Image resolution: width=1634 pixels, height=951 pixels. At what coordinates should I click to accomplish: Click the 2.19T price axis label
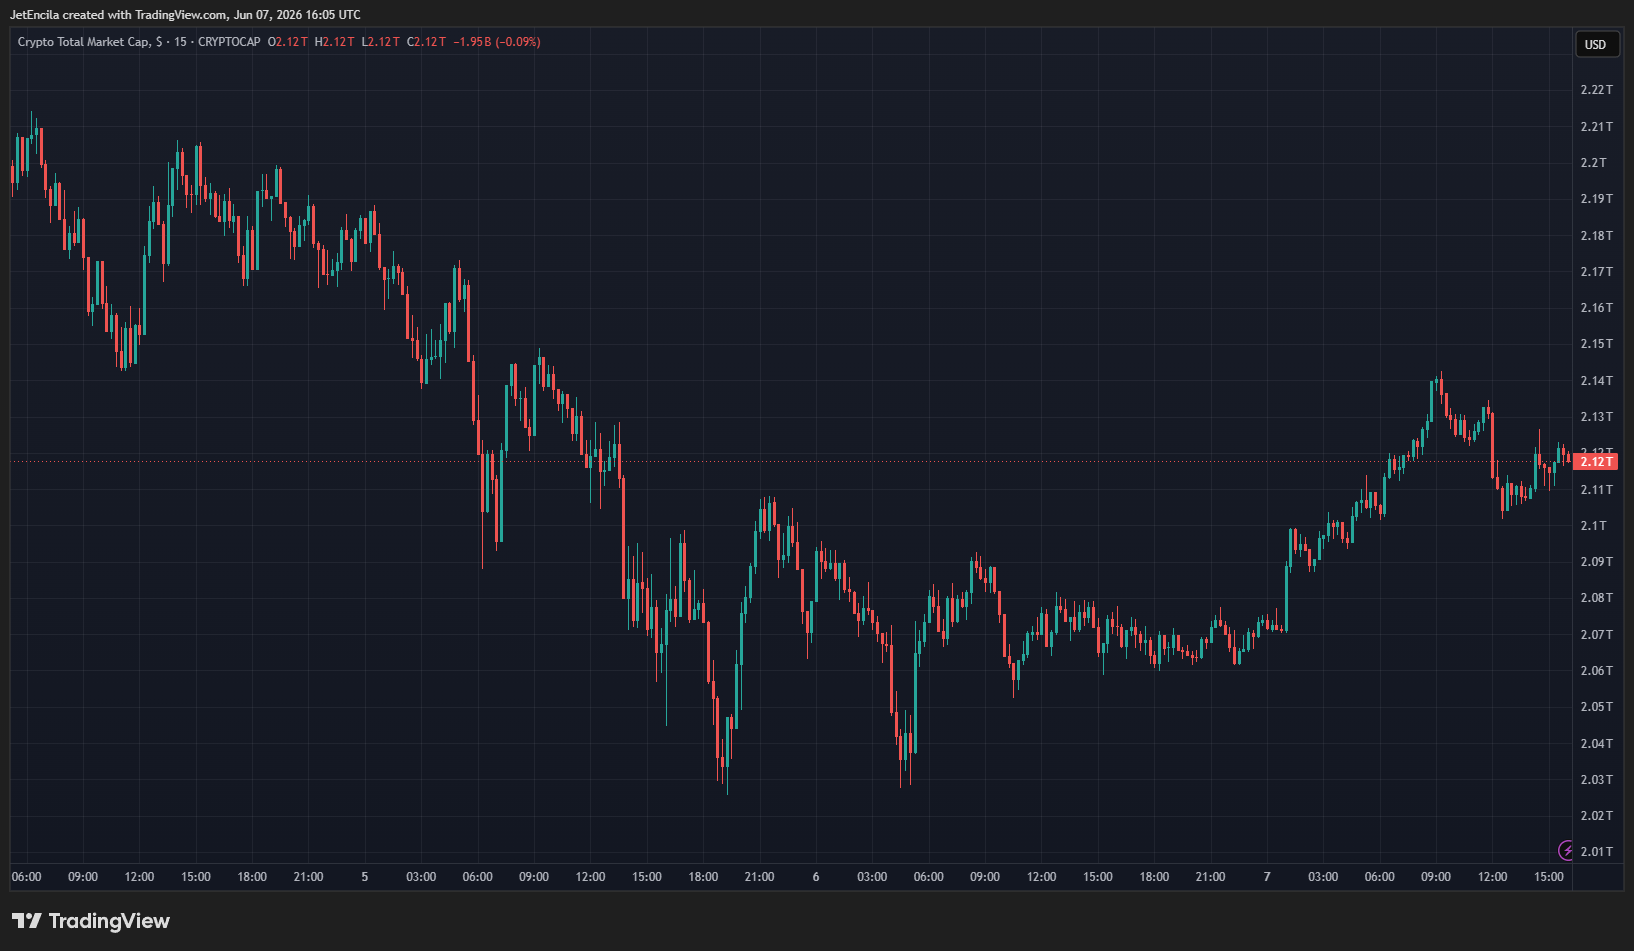pyautogui.click(x=1596, y=199)
